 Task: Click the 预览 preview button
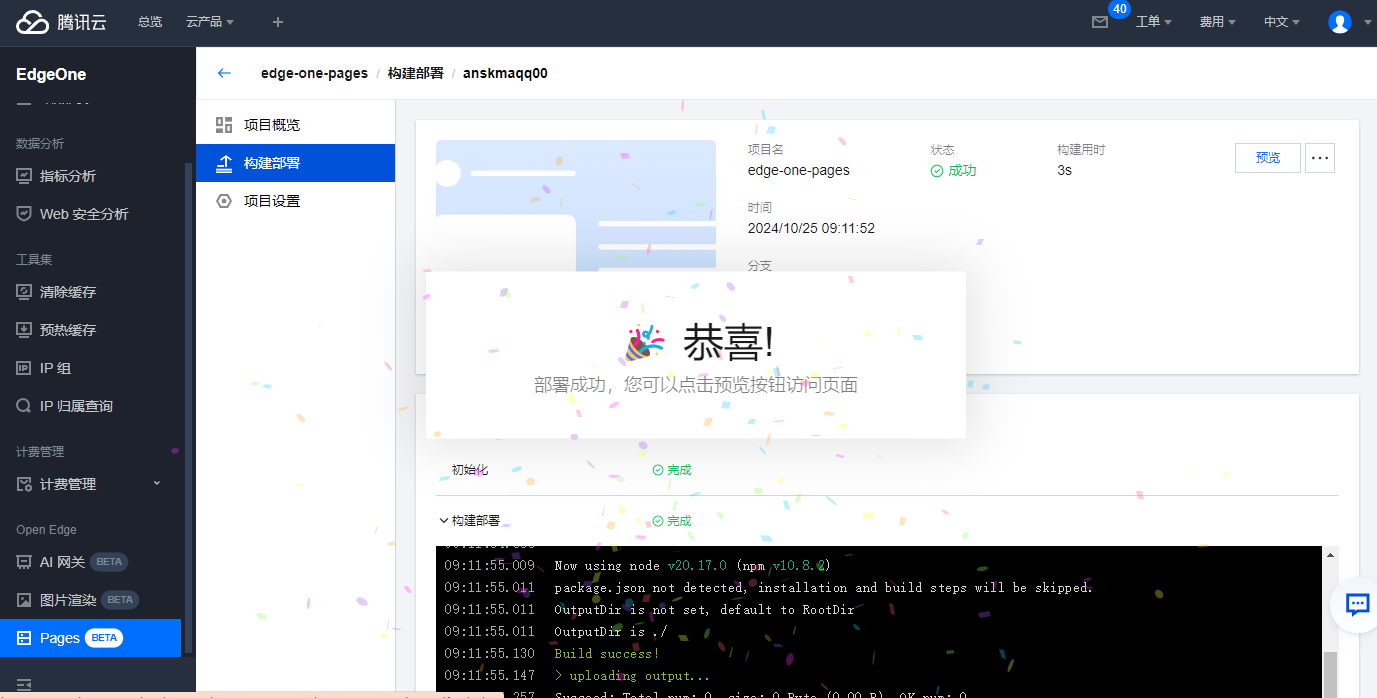tap(1267, 158)
